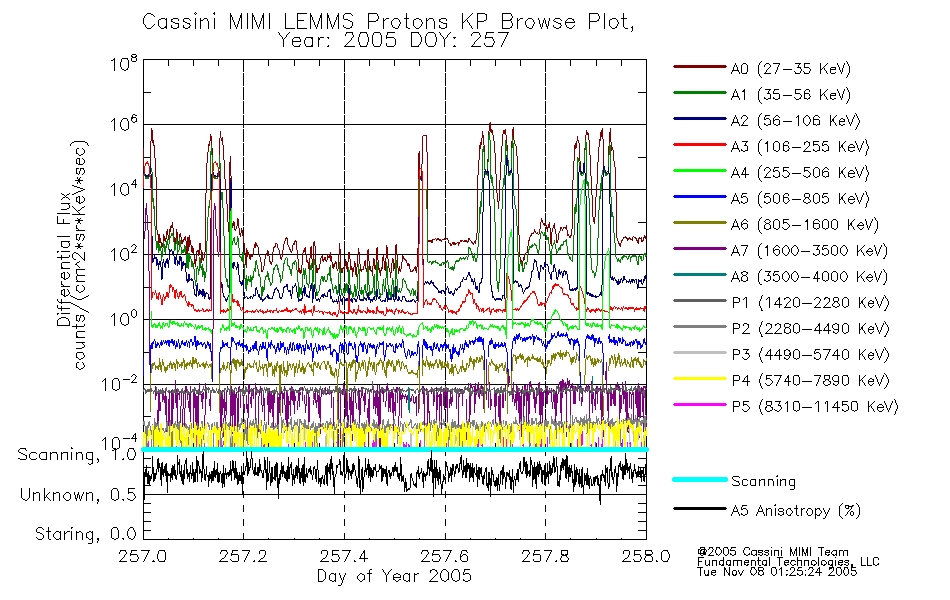Click the P4 (5740-7890 KeV) legend label
Image resolution: width=950 pixels, height=600 pixels.
click(810, 381)
